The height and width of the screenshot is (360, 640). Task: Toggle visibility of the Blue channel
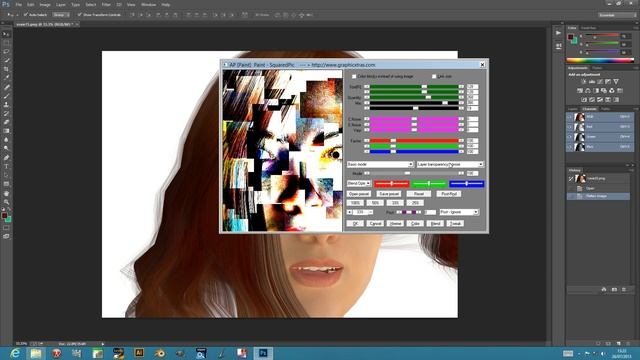pos(570,146)
